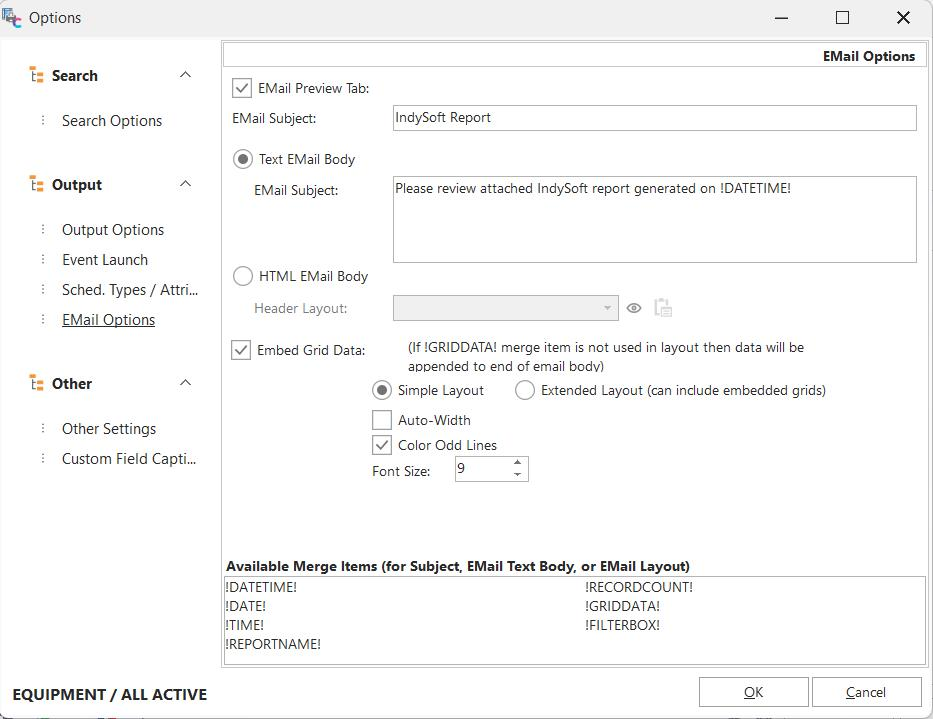Image resolution: width=933 pixels, height=719 pixels.
Task: Click the Other section tree icon
Action: [37, 384]
